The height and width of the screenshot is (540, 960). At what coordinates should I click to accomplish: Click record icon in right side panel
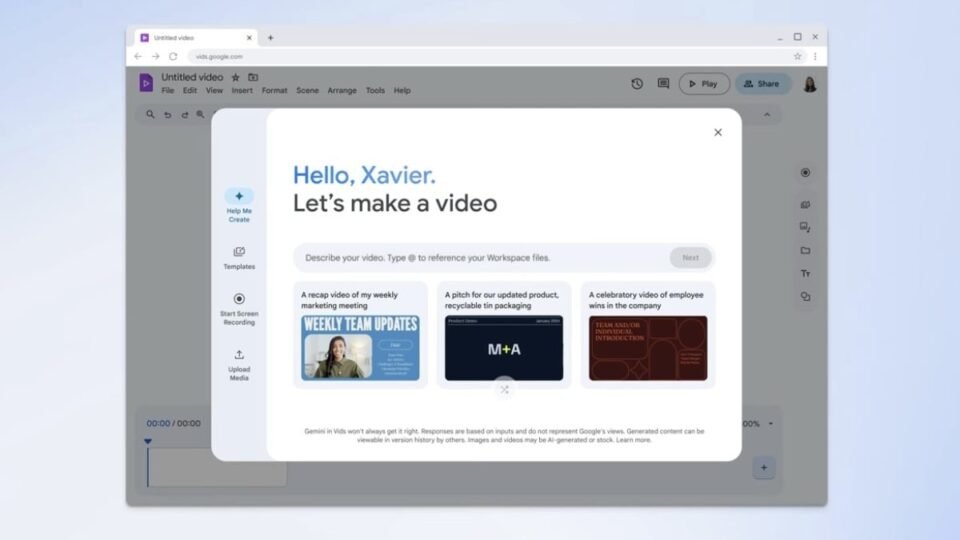click(805, 173)
